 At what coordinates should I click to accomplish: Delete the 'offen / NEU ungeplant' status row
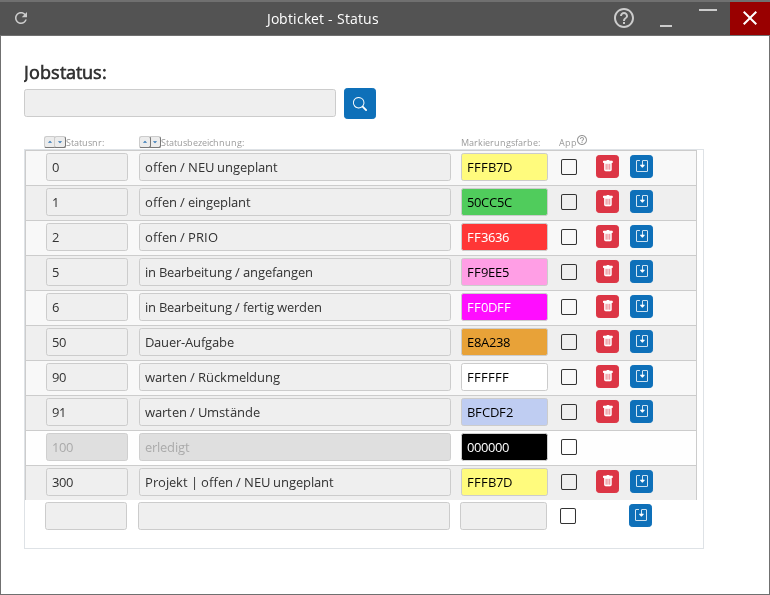coord(607,167)
